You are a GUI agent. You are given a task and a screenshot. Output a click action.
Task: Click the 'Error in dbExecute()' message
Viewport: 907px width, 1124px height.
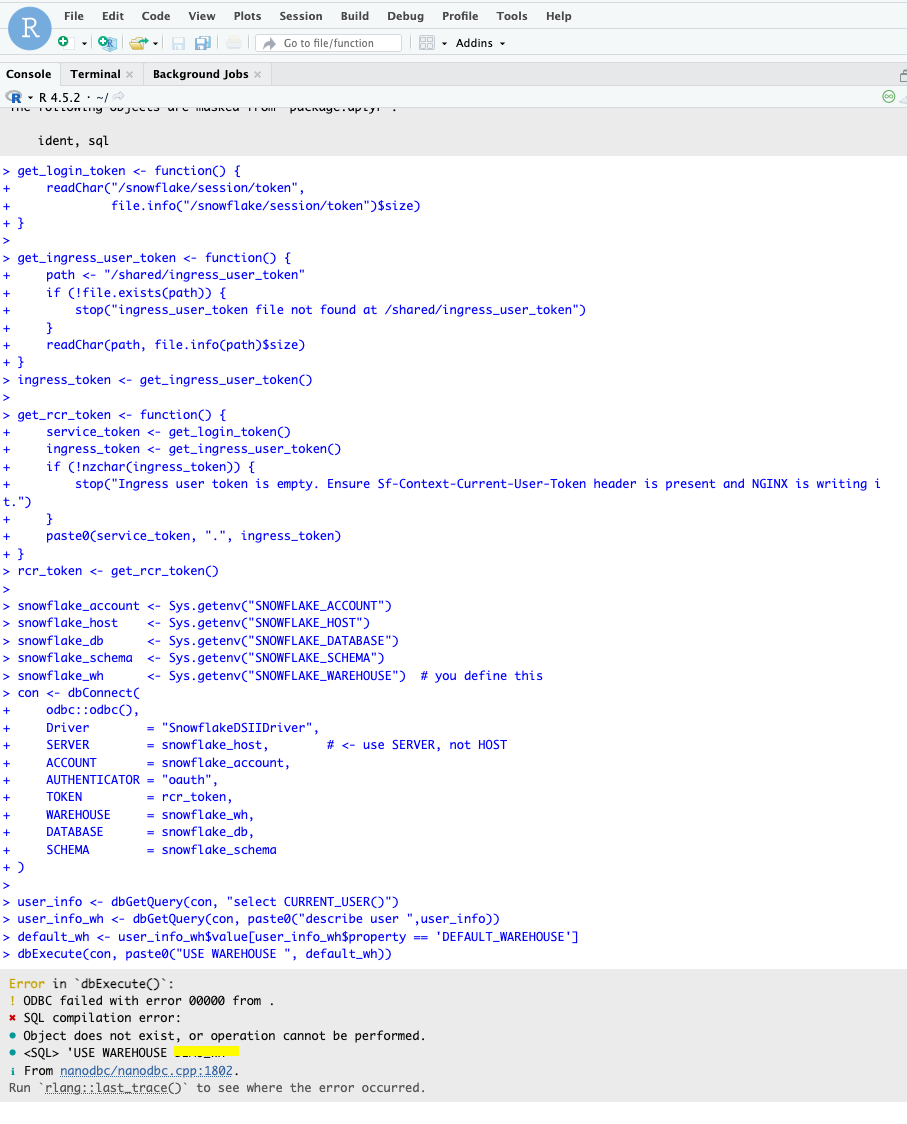point(91,984)
